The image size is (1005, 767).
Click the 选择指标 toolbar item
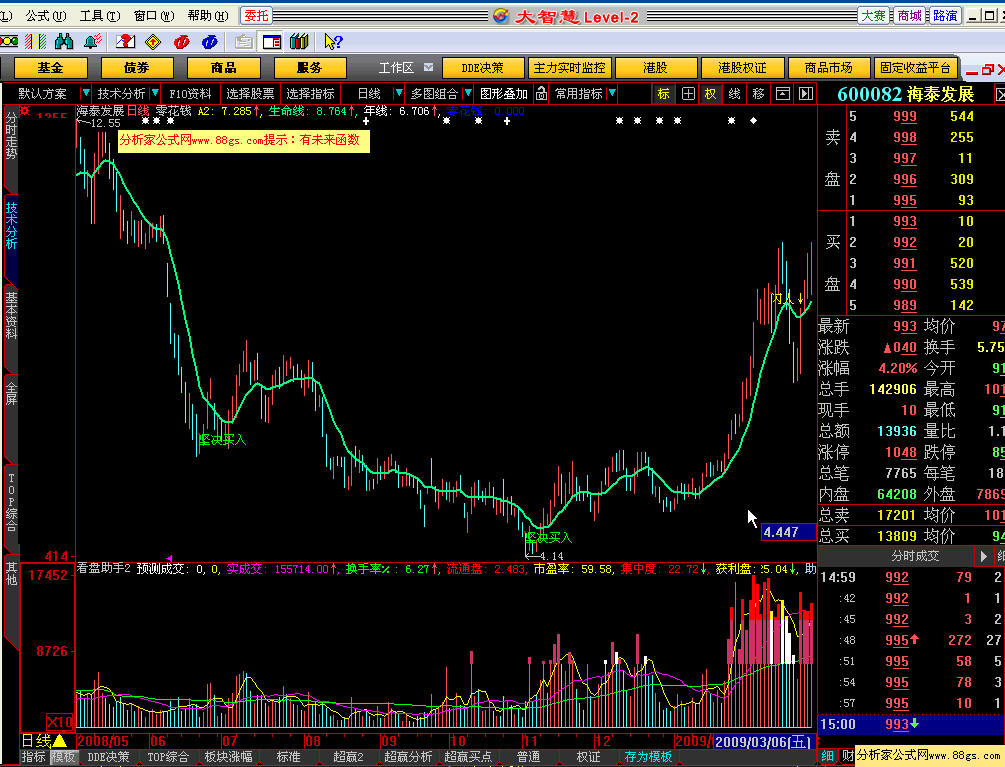(310, 94)
